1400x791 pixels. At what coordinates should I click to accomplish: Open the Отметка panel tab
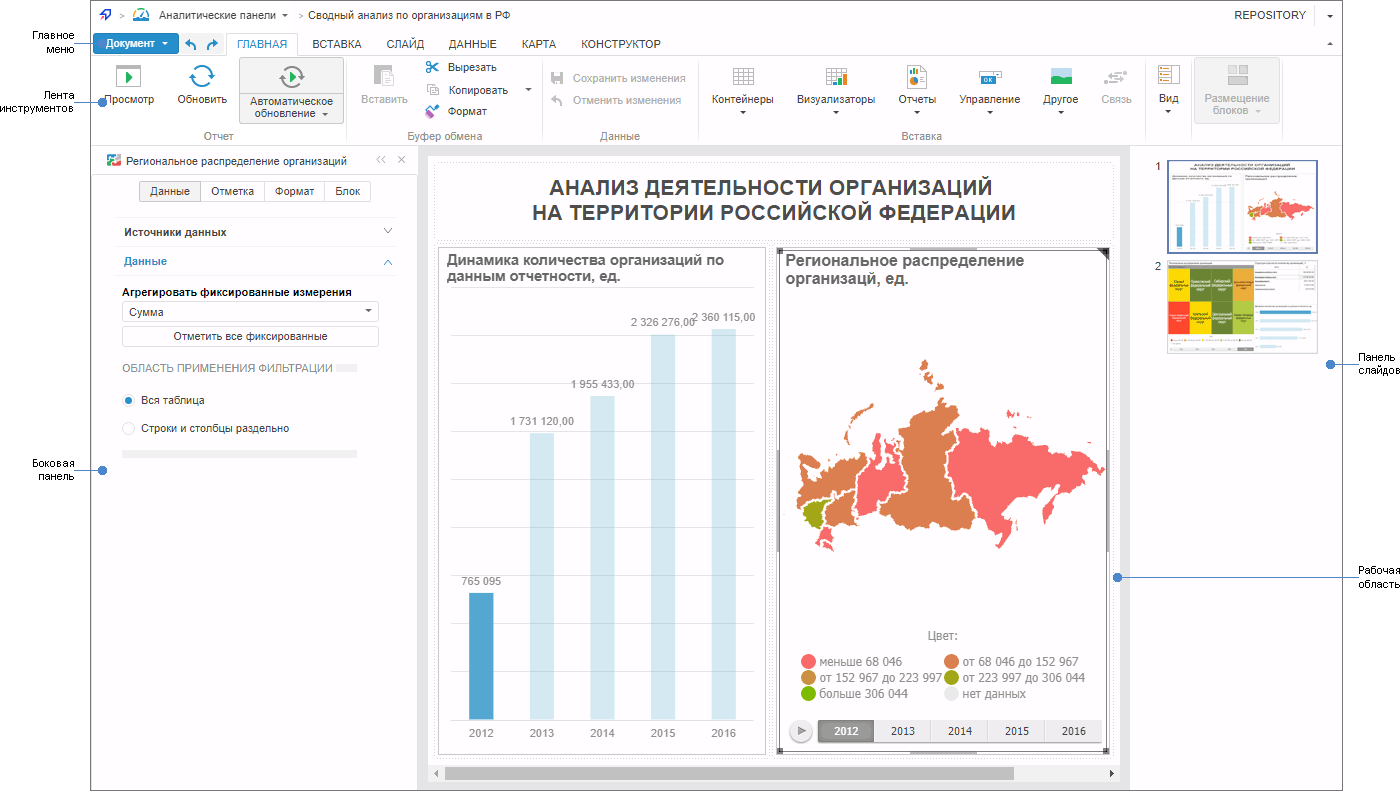tap(232, 191)
